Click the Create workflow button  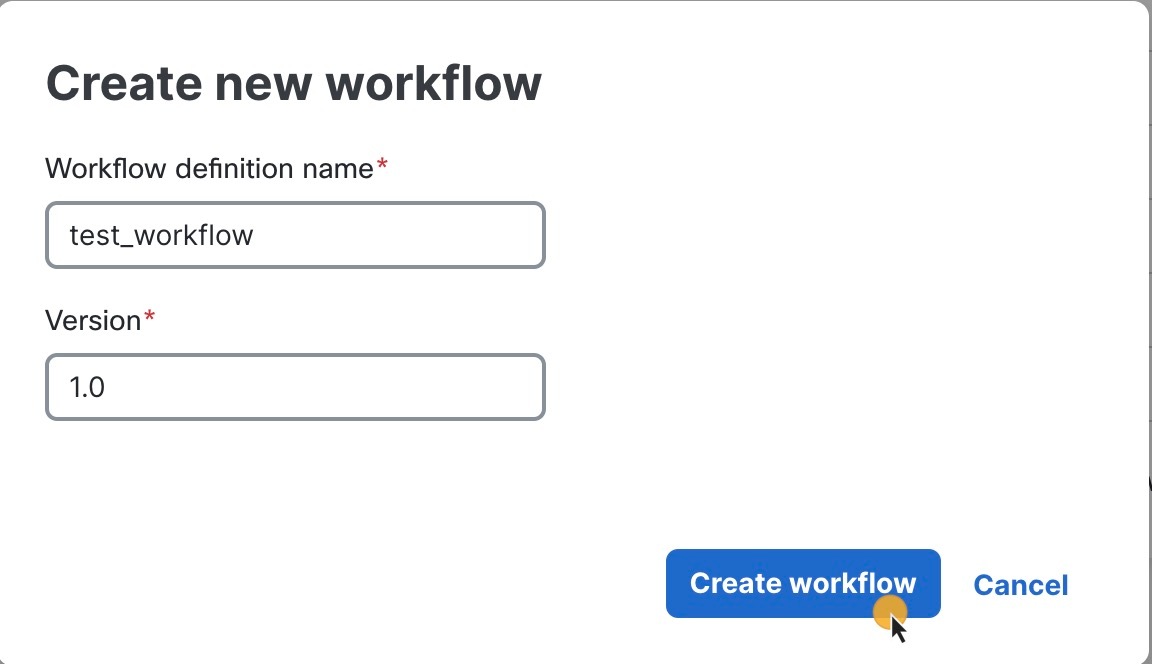tap(803, 583)
